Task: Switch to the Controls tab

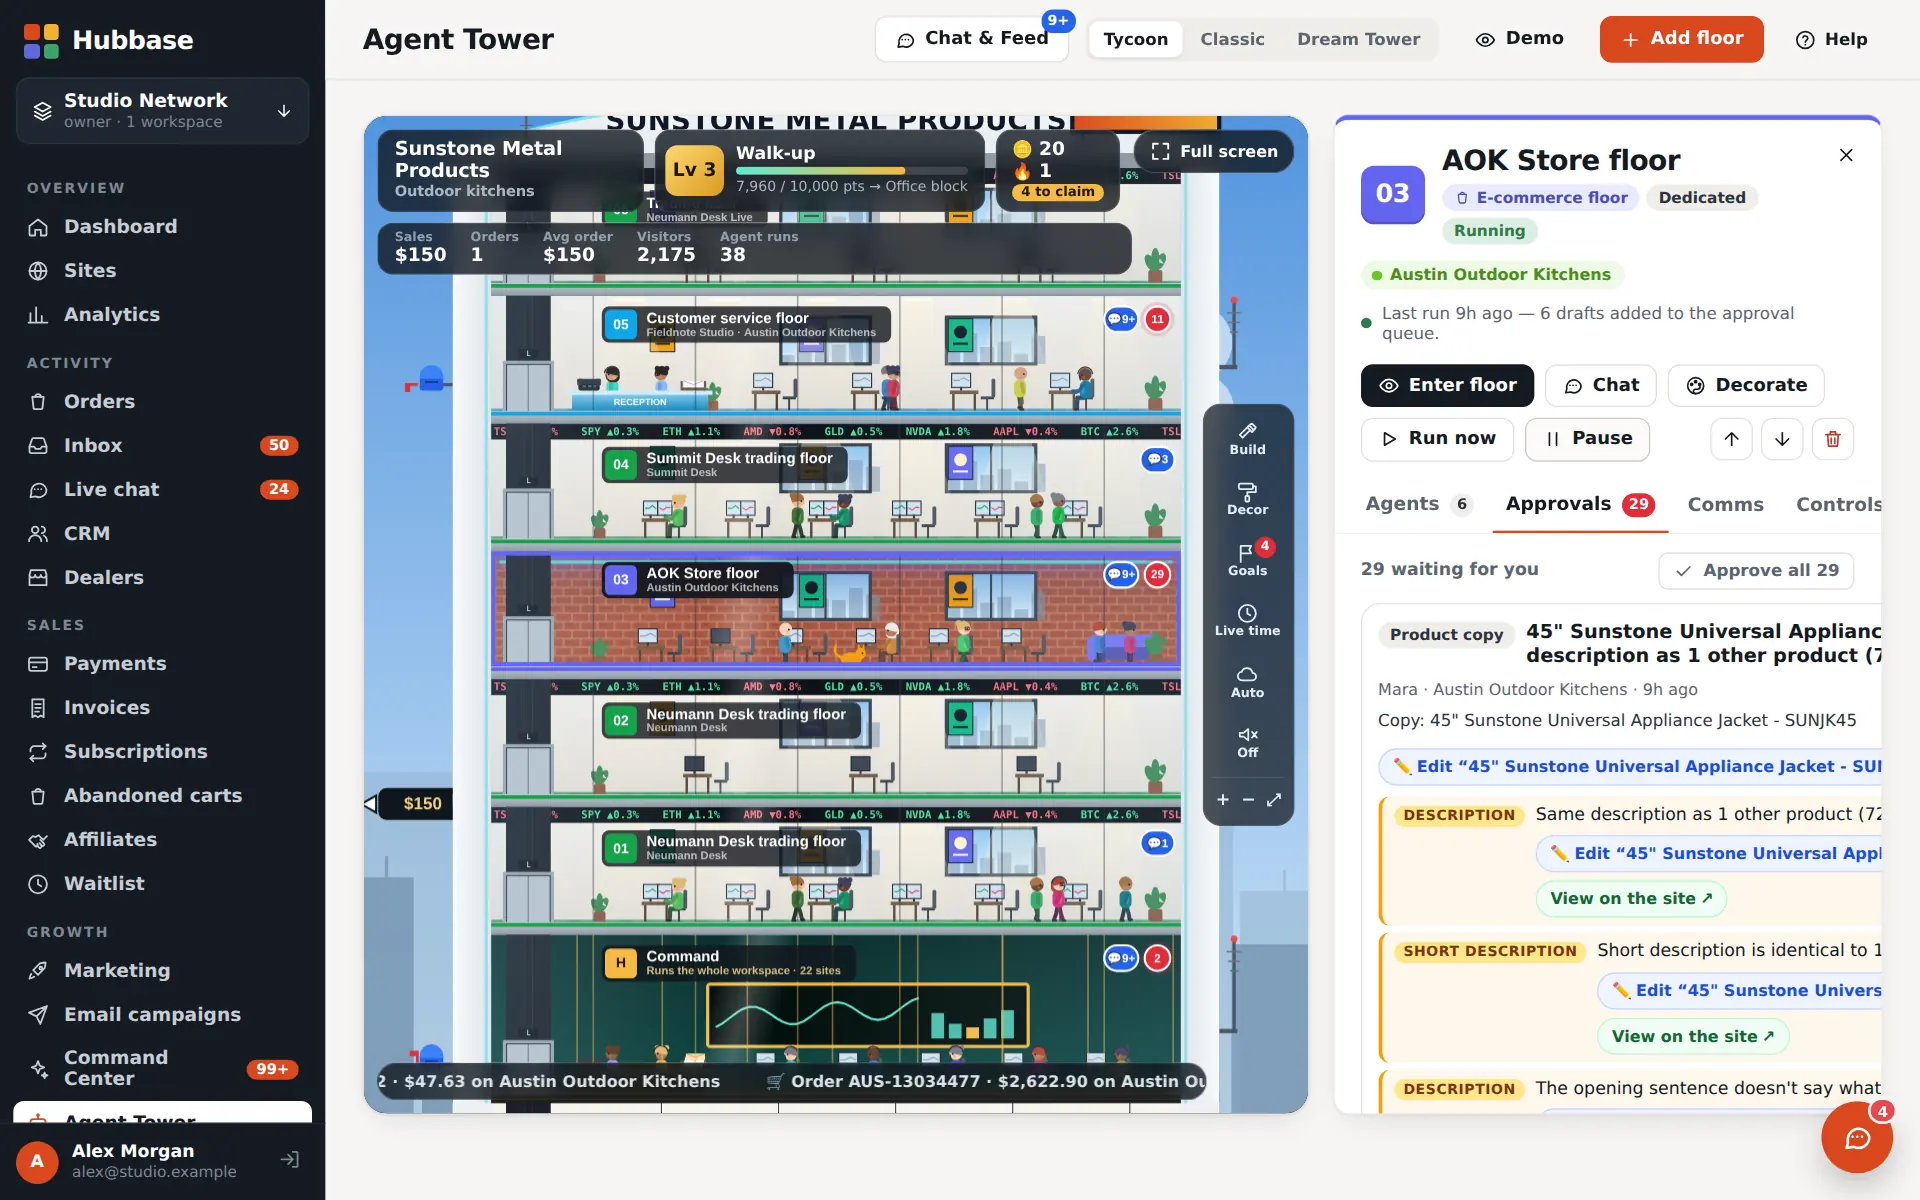Action: 1838,505
